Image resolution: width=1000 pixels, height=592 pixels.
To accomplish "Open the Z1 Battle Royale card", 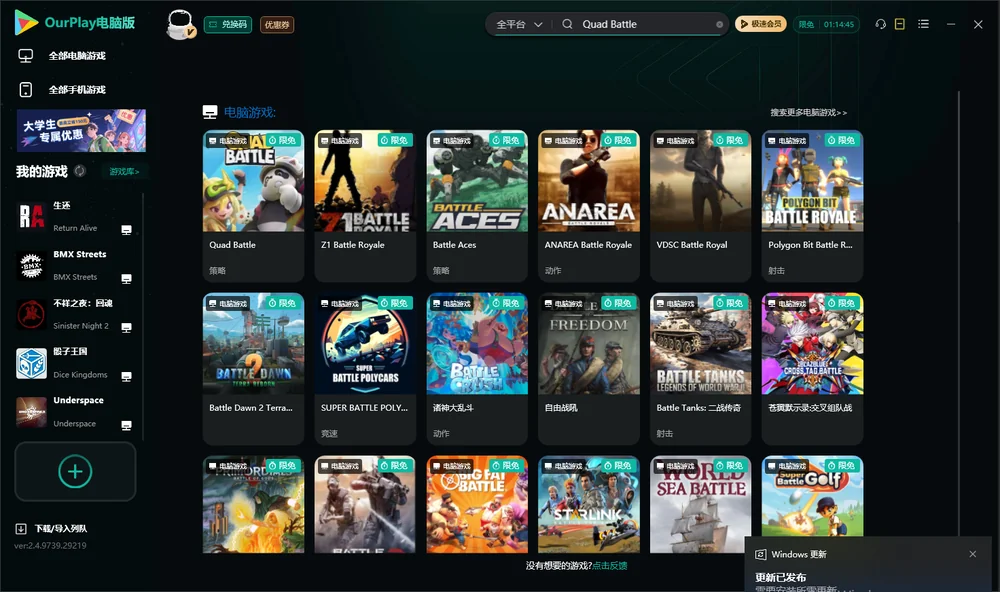I will [x=365, y=205].
